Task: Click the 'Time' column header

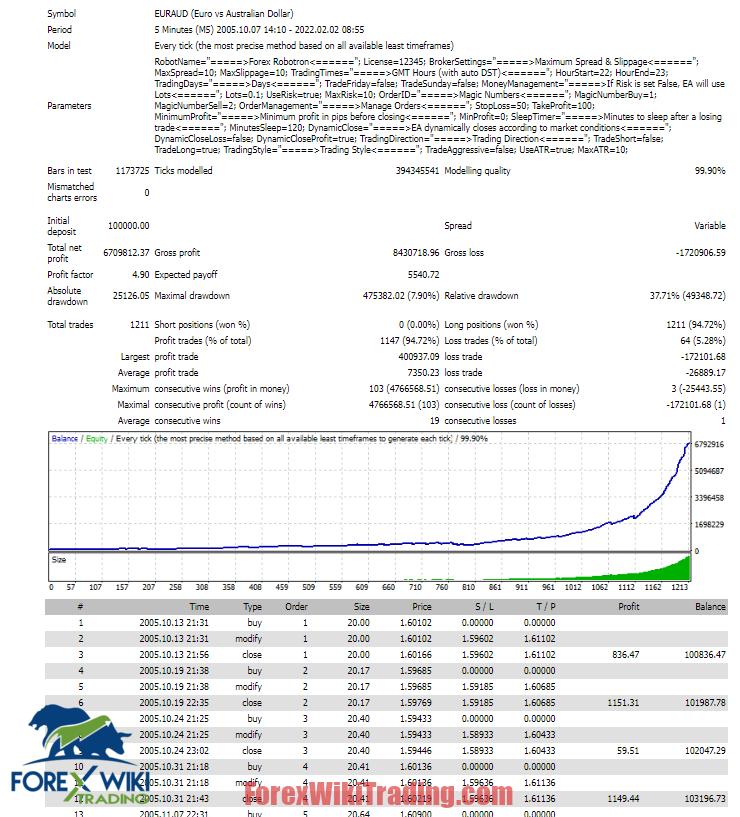Action: [199, 607]
